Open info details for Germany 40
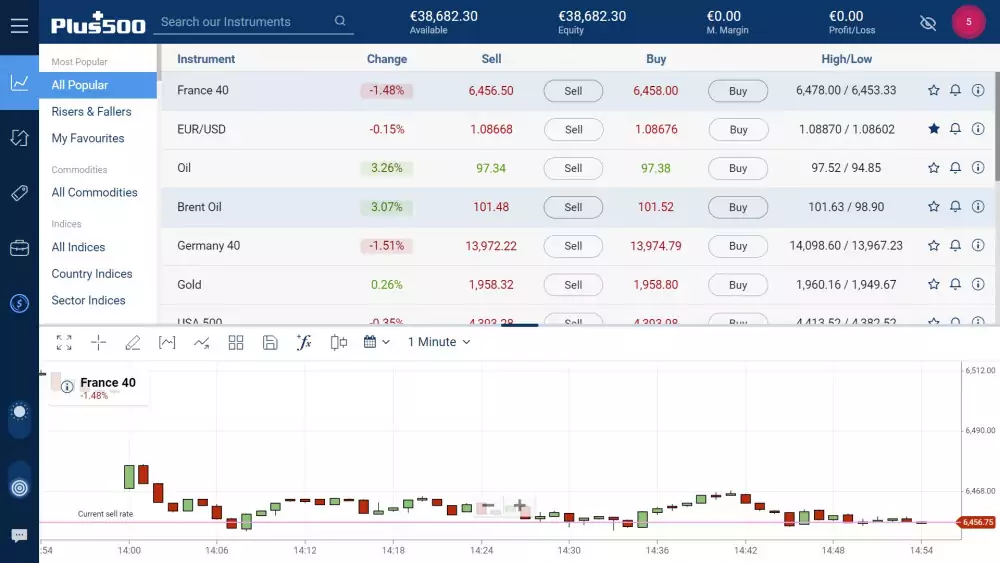 point(978,245)
